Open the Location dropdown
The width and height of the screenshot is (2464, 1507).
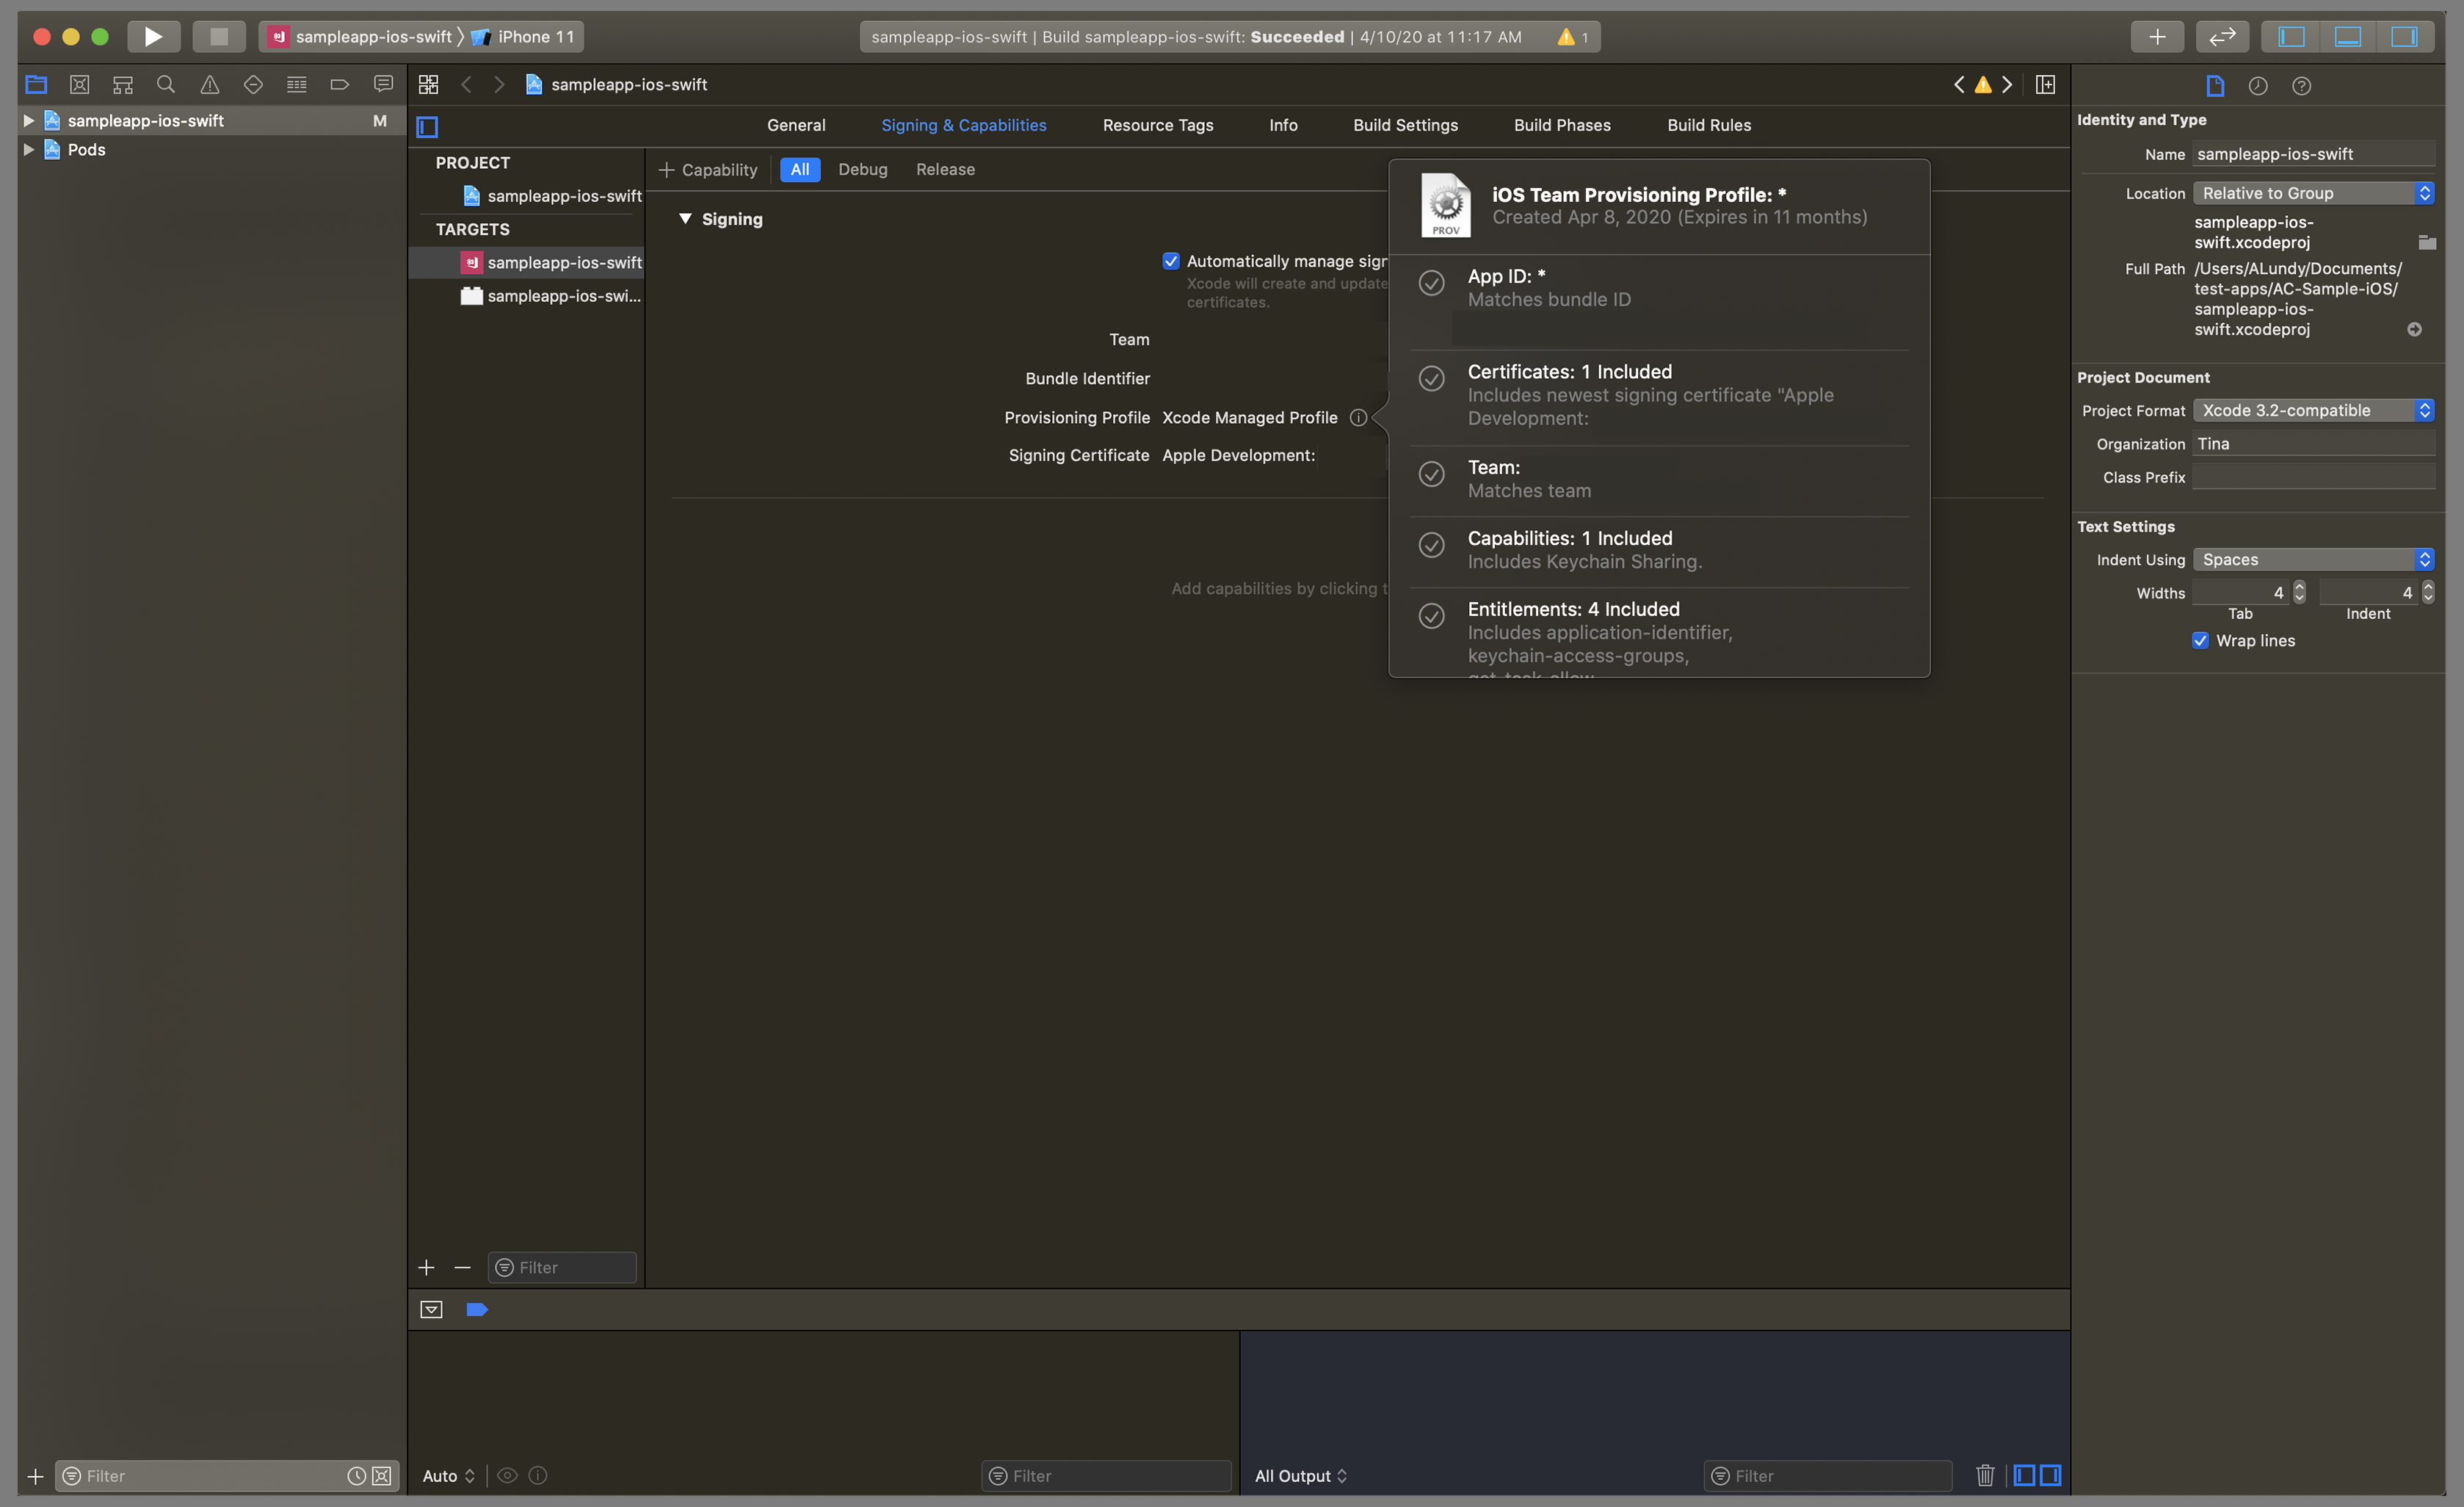tap(2313, 193)
